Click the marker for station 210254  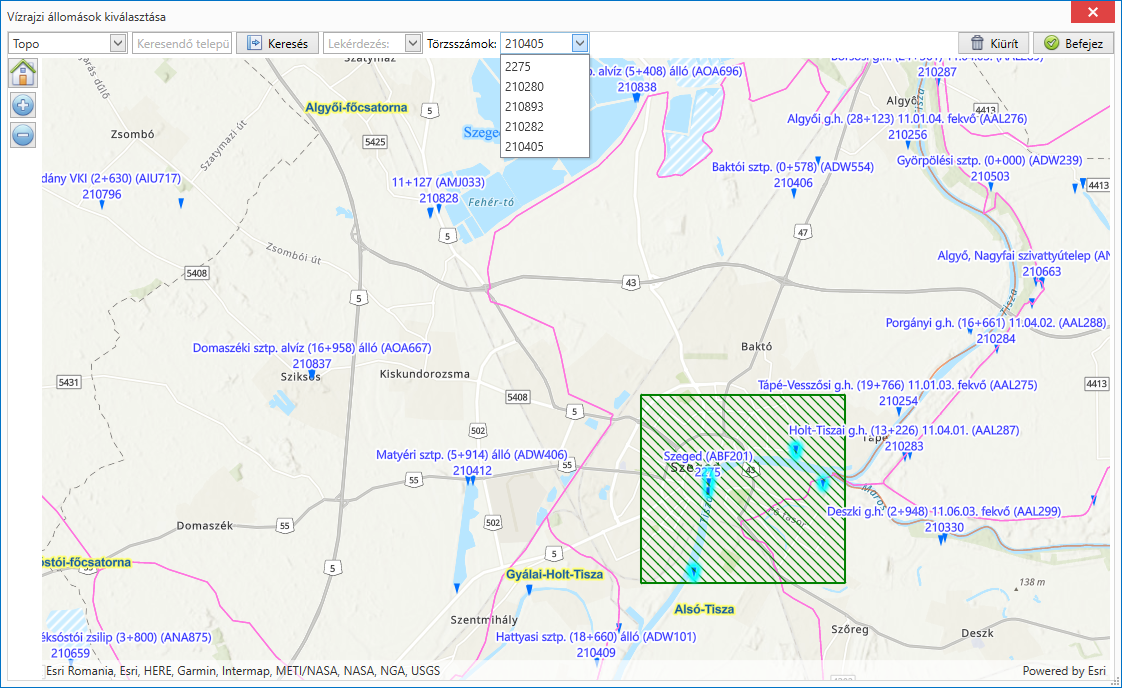(899, 412)
